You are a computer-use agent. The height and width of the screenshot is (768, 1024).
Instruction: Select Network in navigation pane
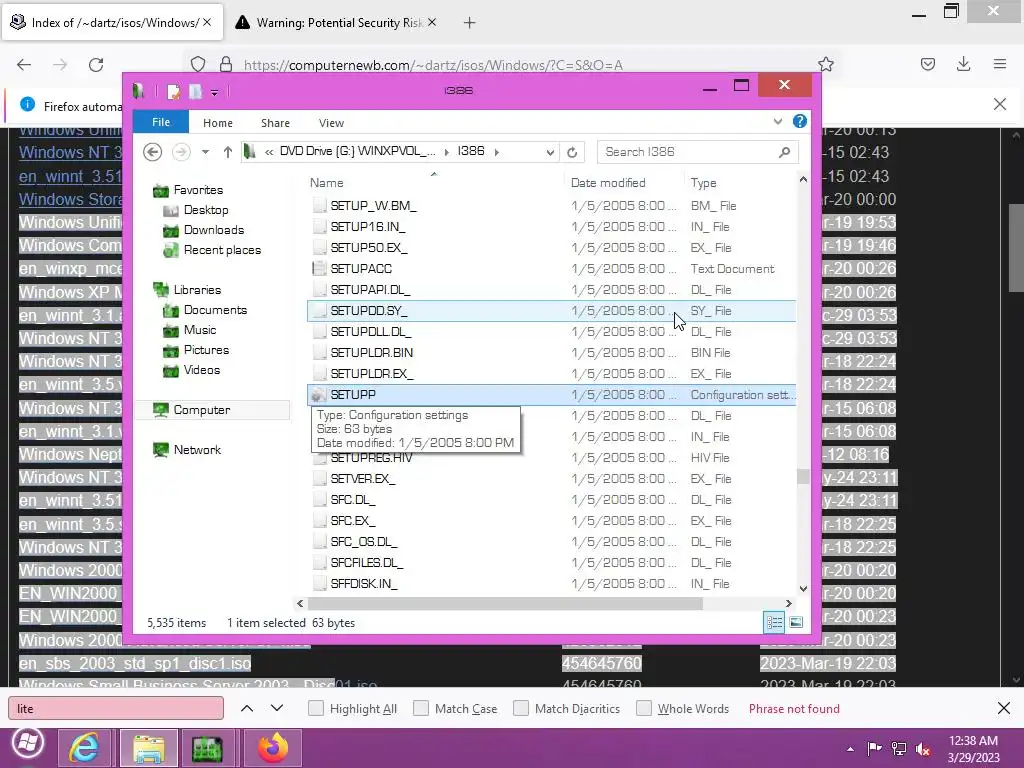(x=197, y=450)
